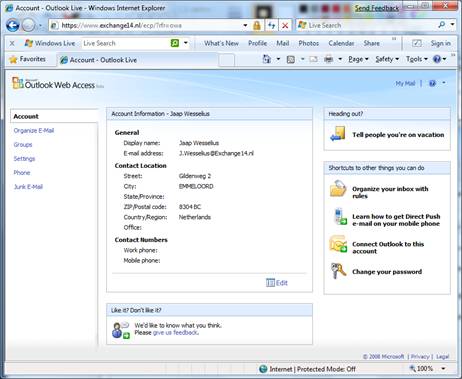Click the Windows Live toolbar search field
Image resolution: width=462 pixels, height=379 pixels.
coord(125,43)
